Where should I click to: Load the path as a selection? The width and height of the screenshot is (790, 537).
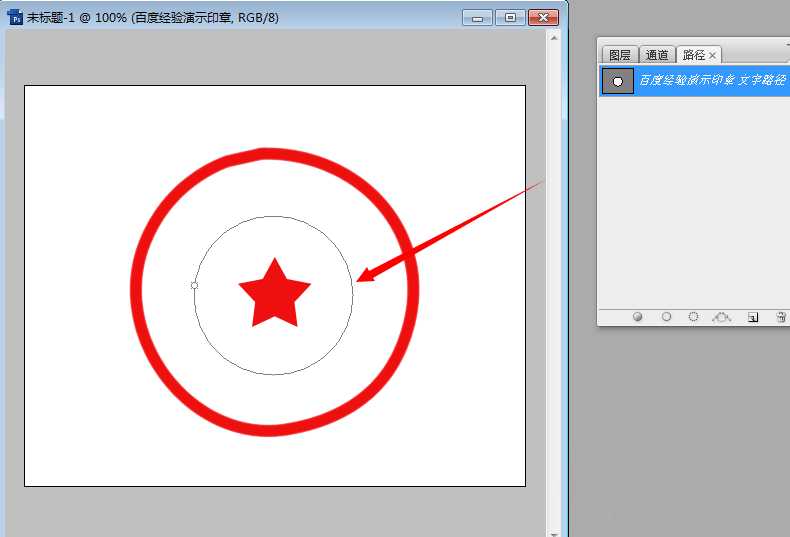tap(694, 317)
